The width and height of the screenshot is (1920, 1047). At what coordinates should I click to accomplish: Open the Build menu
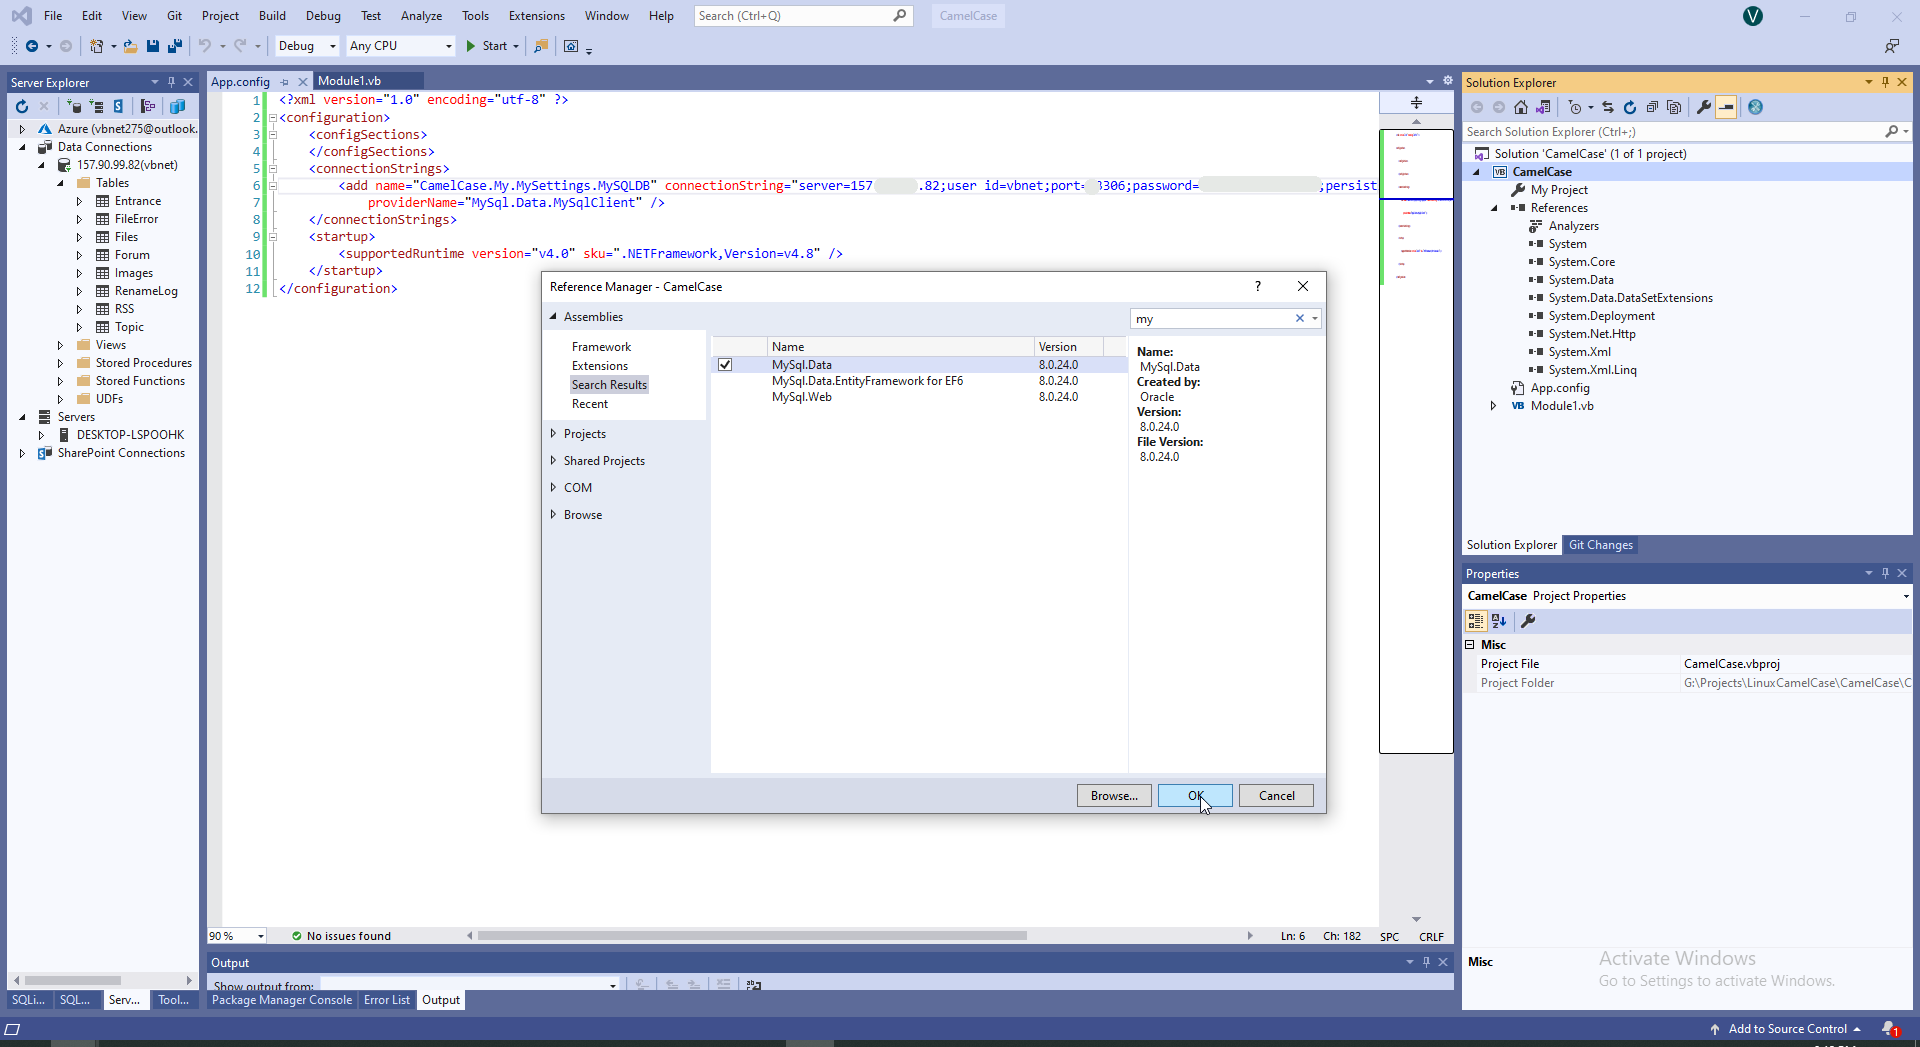point(272,16)
